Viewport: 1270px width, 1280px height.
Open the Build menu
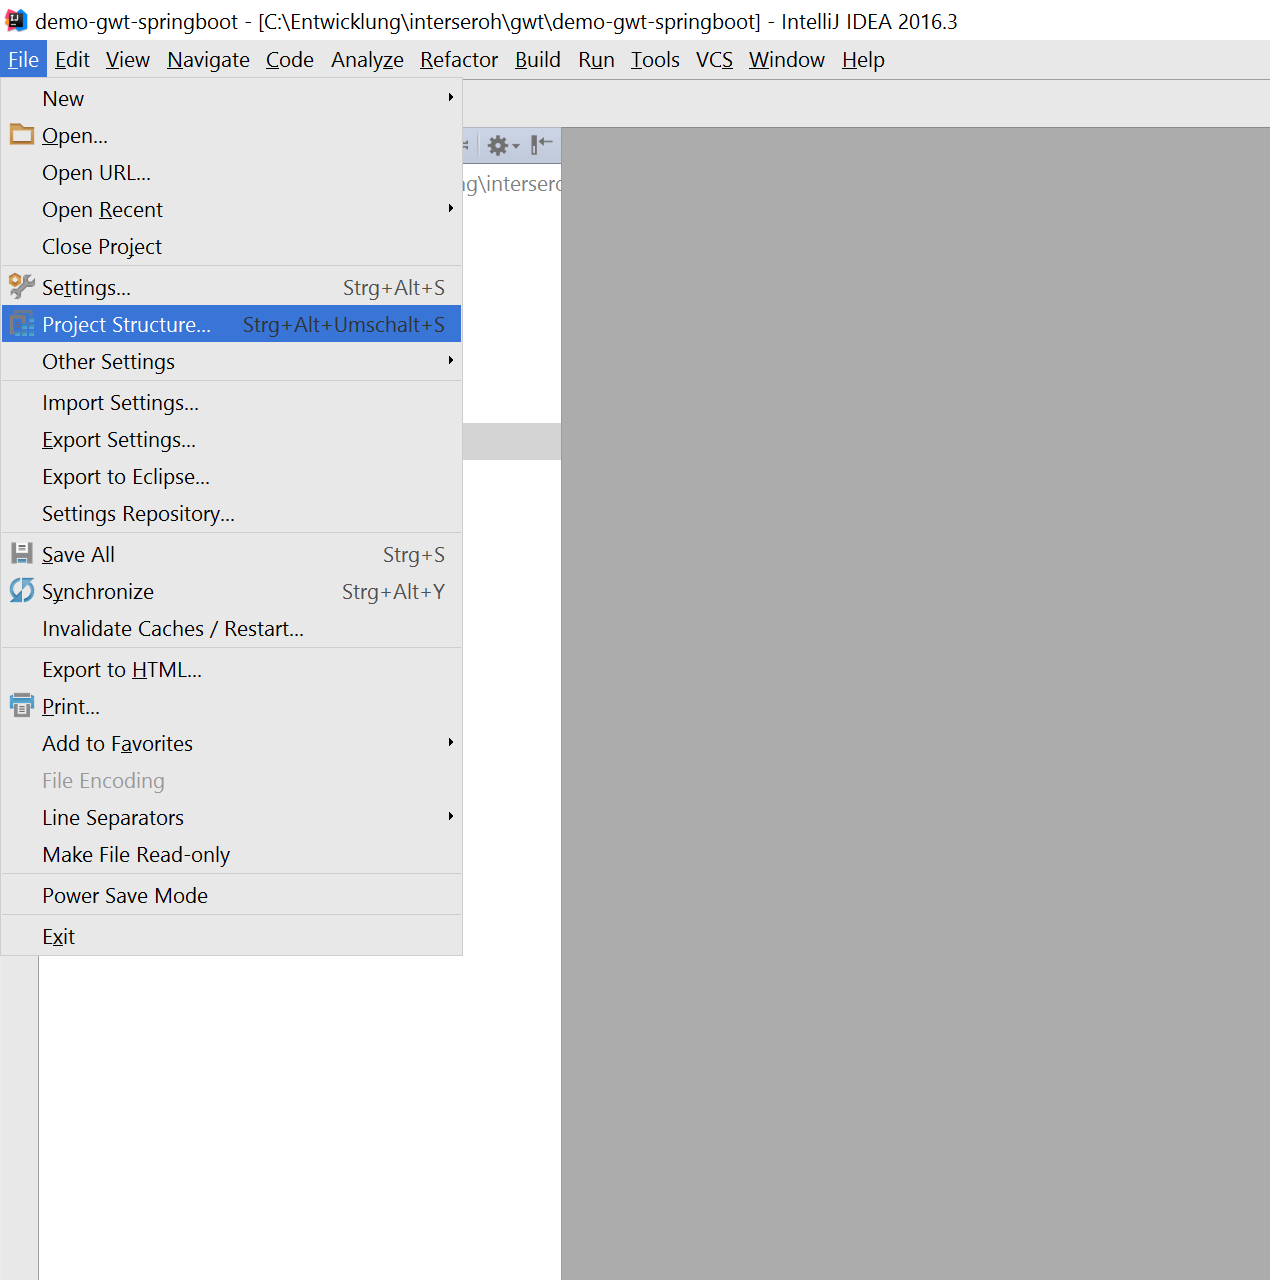(x=538, y=60)
